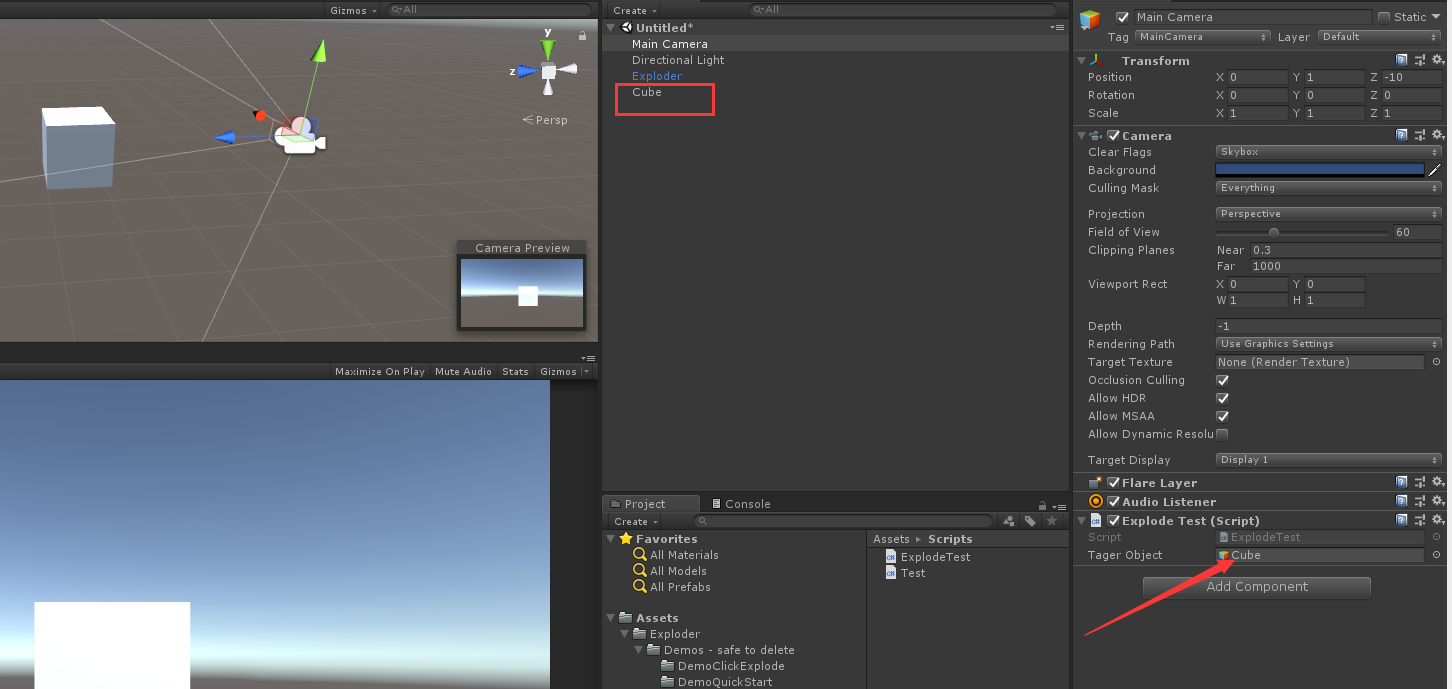
Task: Click the padlock icon on the Project panel
Action: coord(1044,503)
